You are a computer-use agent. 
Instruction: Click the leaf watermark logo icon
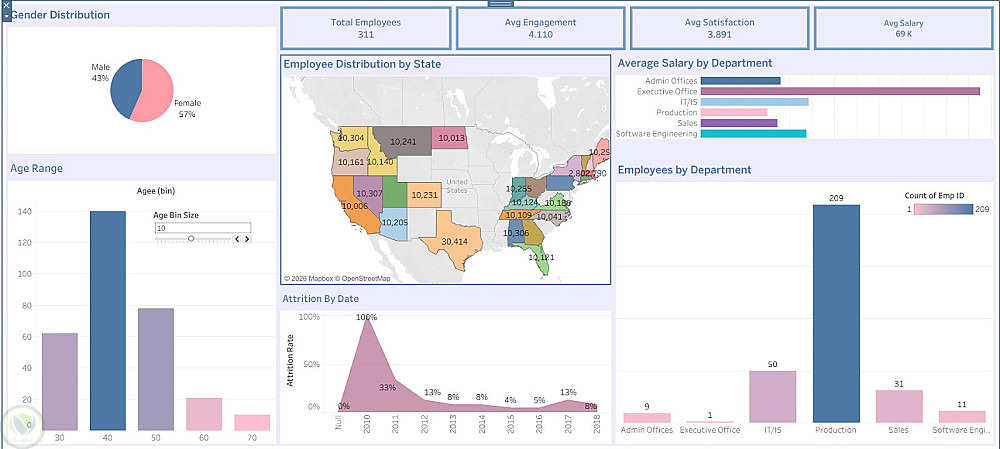click(21, 424)
